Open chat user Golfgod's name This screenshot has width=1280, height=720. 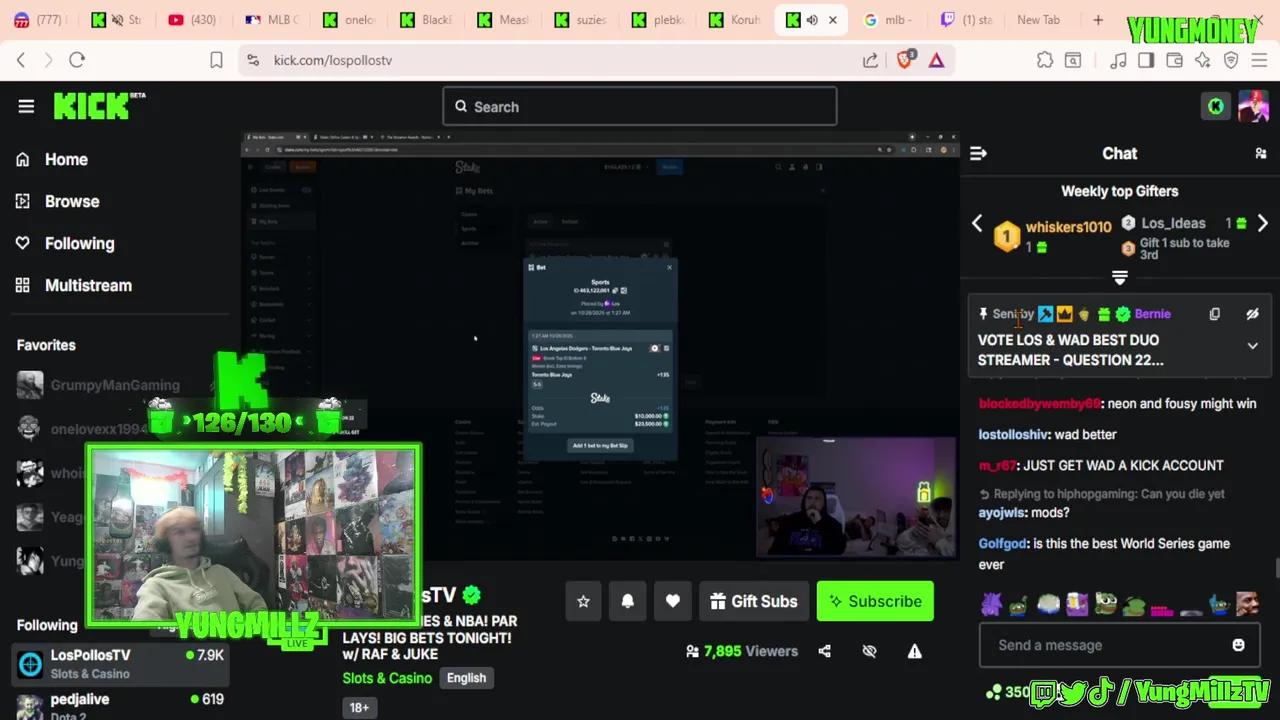click(1003, 543)
